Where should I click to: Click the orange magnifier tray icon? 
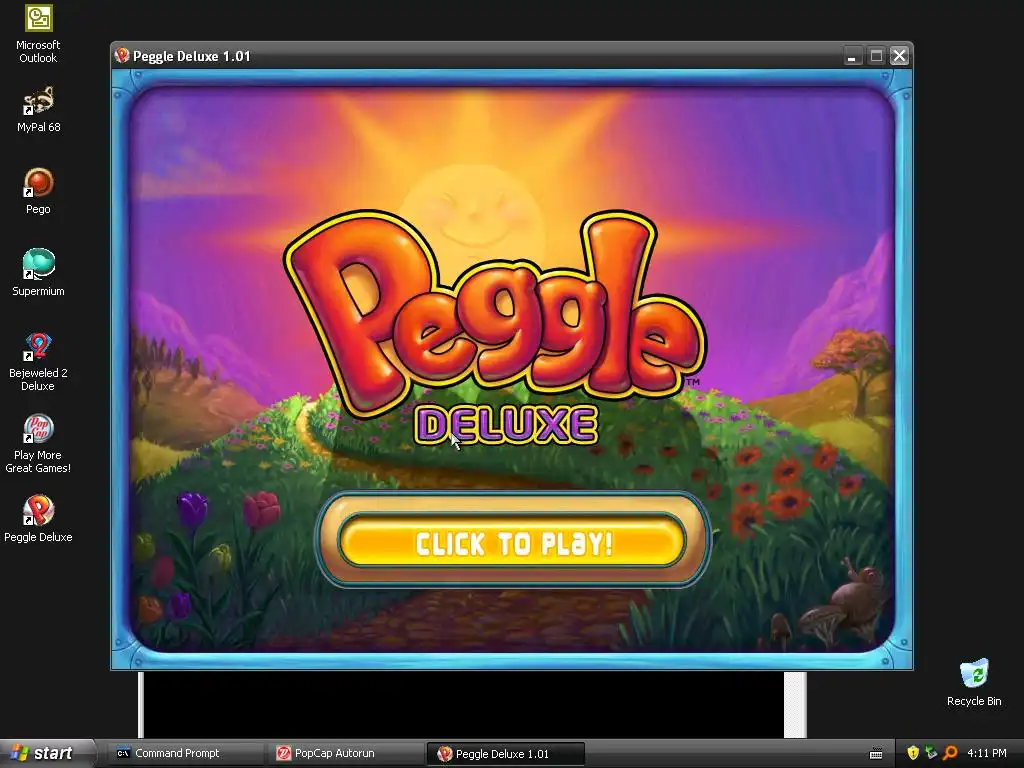pyautogui.click(x=950, y=753)
